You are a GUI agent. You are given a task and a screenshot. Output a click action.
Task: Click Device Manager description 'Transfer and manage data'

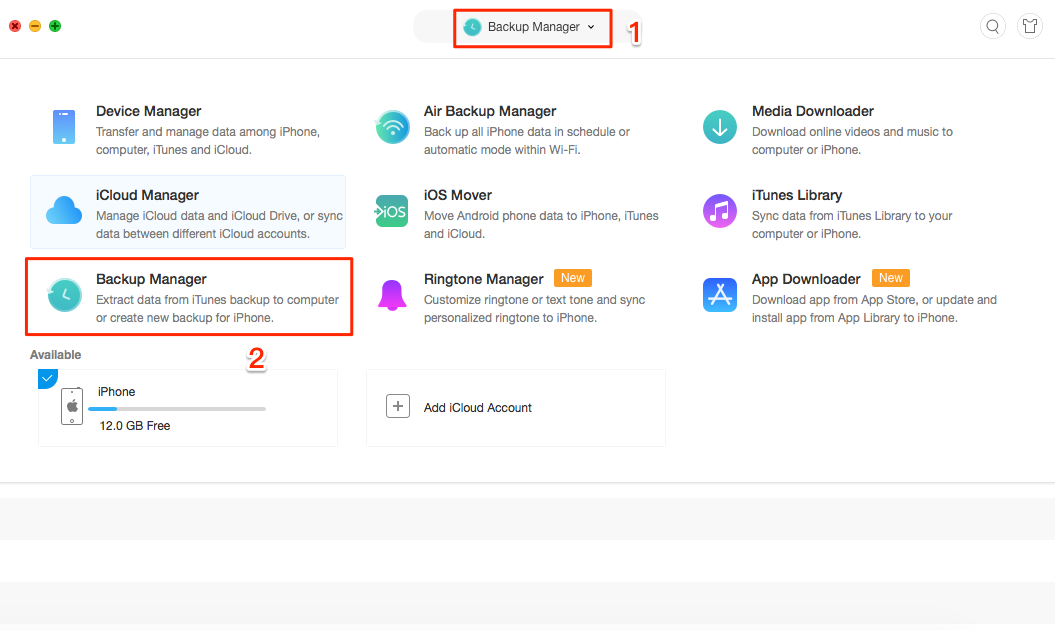[208, 141]
